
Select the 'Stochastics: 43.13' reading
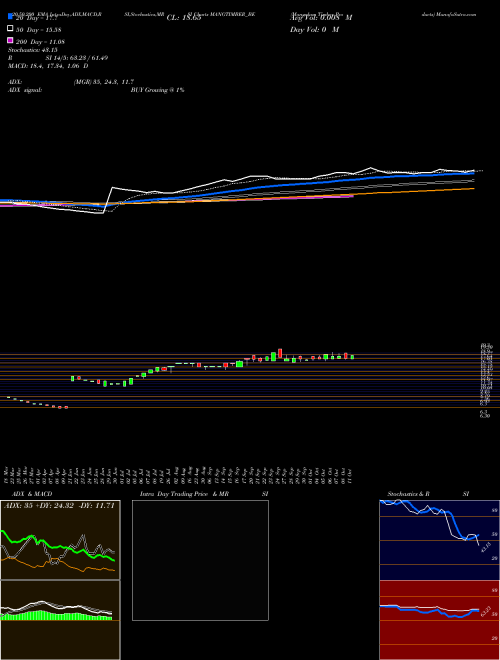33,50
